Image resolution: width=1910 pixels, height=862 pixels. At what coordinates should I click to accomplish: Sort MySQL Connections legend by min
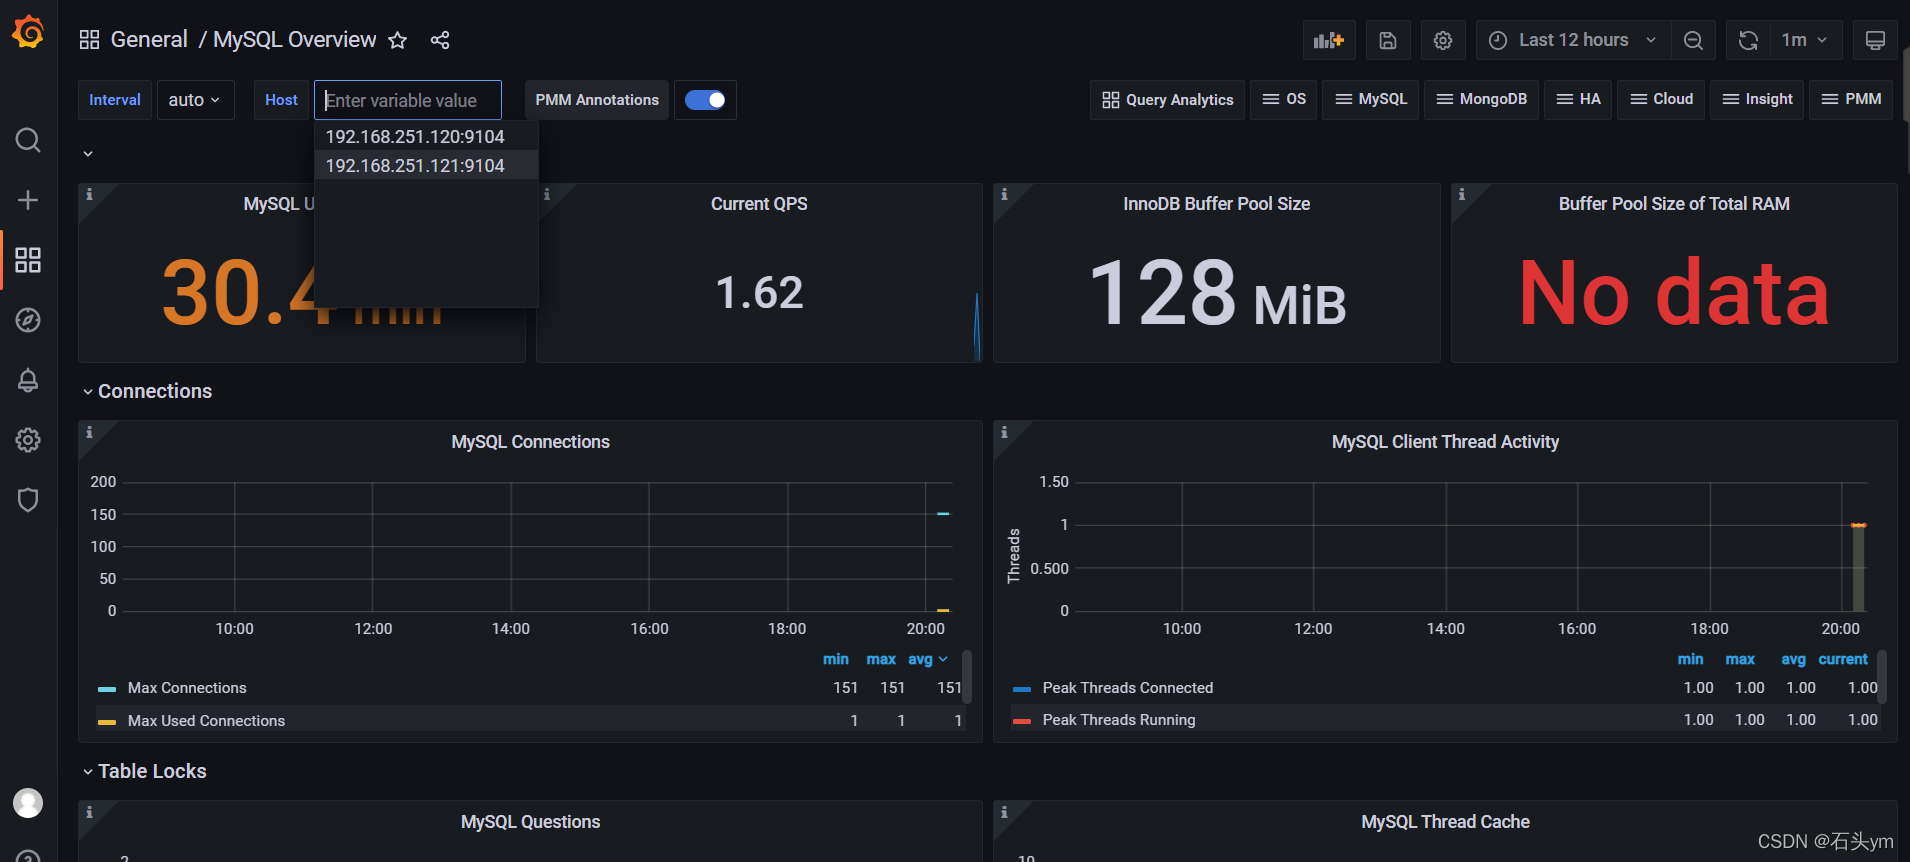(x=836, y=659)
